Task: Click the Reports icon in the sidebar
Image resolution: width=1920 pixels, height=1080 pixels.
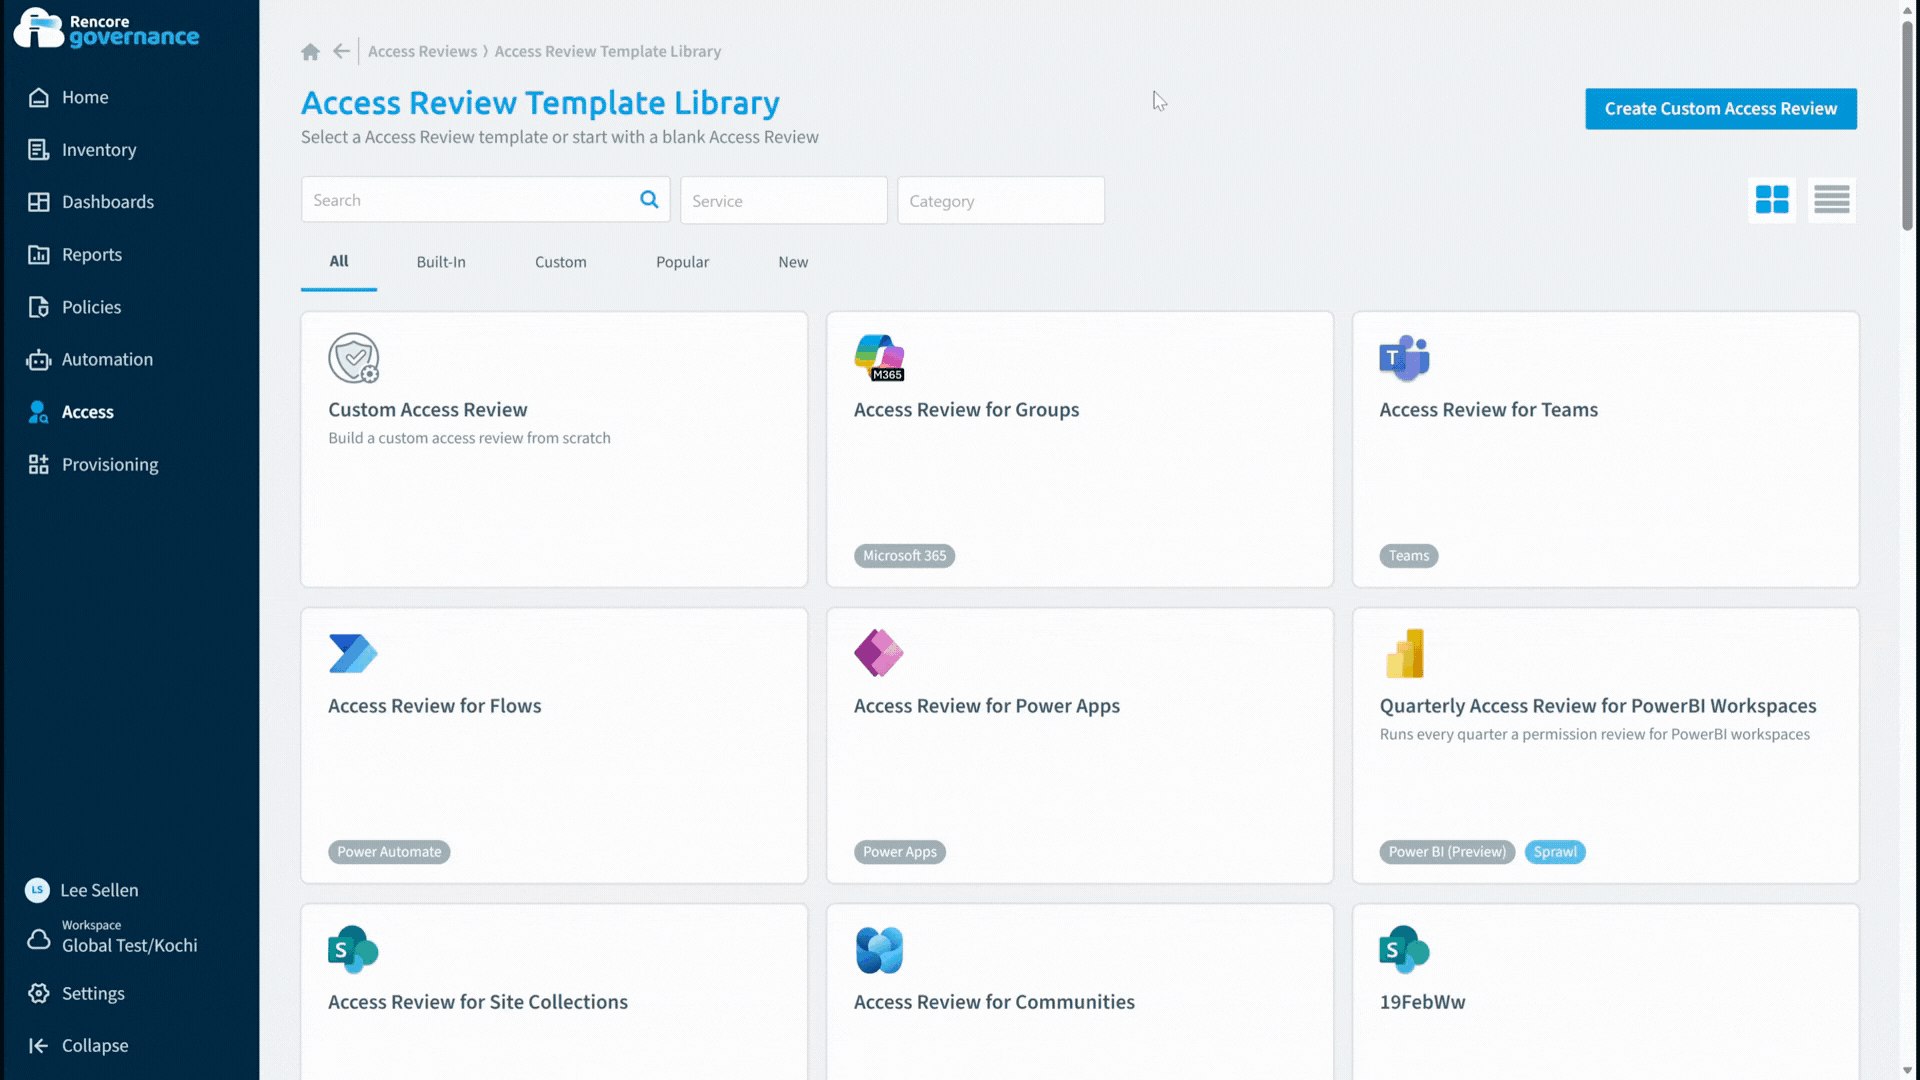Action: click(38, 254)
